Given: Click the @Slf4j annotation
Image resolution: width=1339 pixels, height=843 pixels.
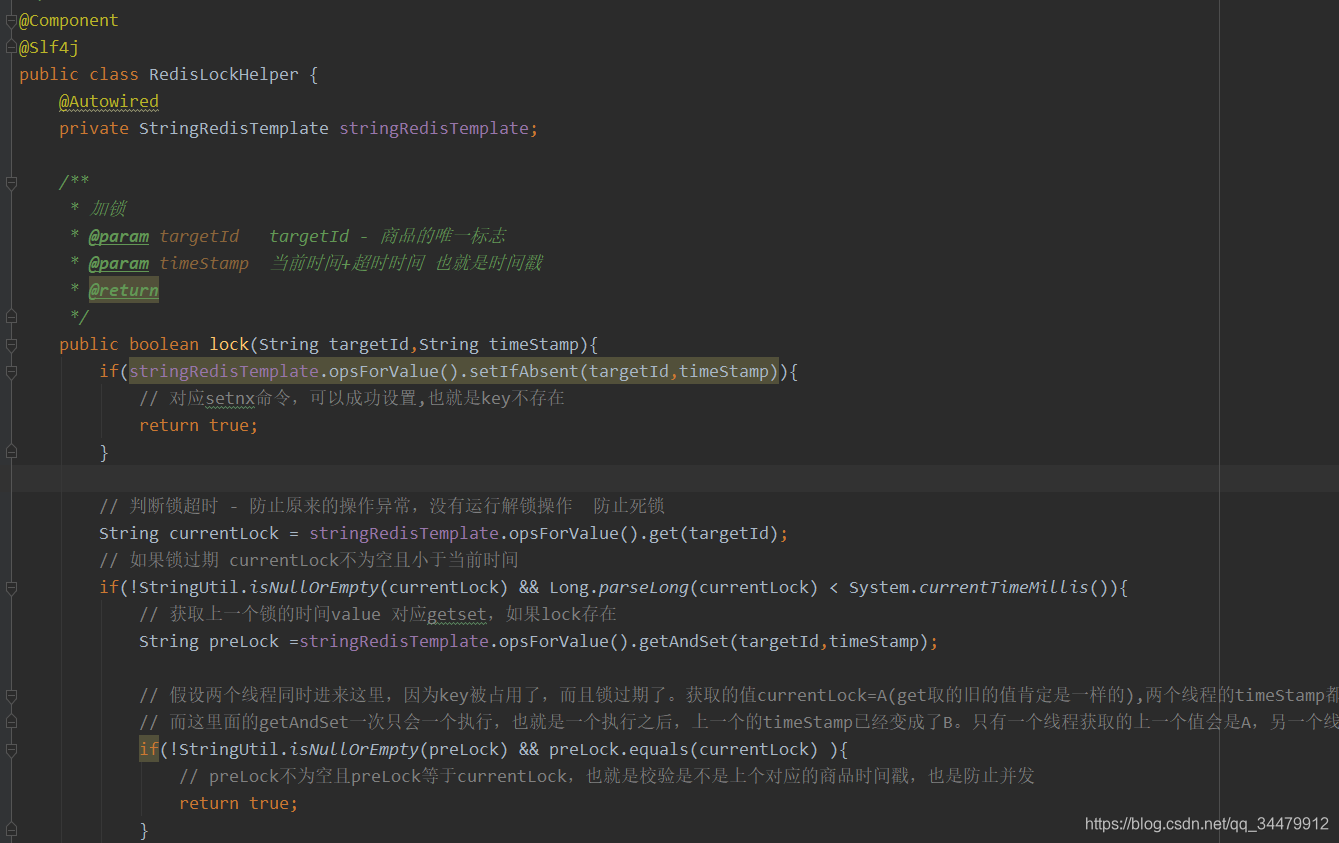Looking at the screenshot, I should (x=47, y=46).
